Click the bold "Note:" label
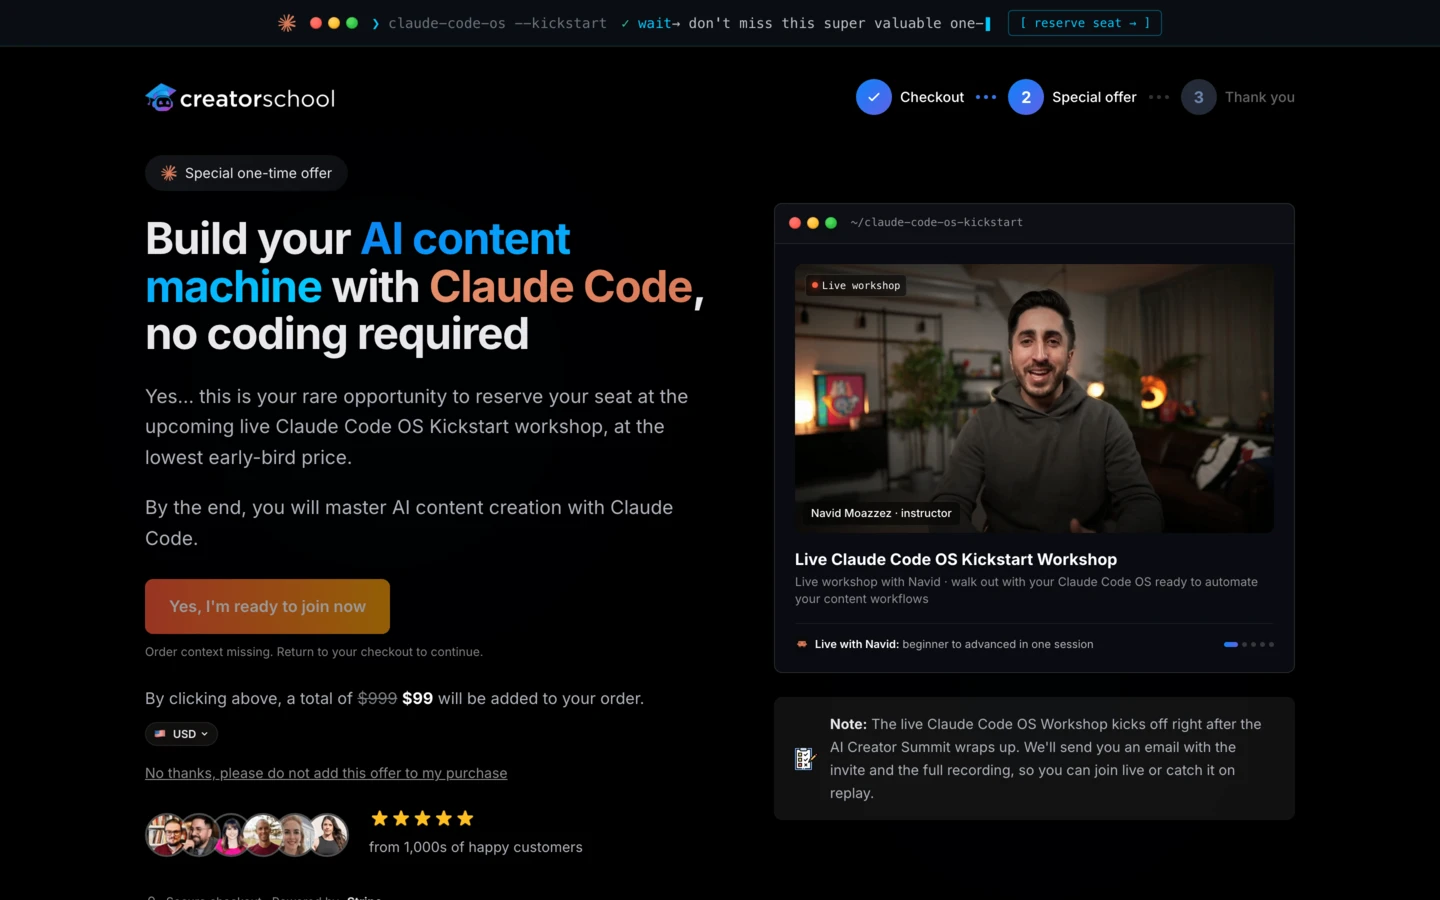The width and height of the screenshot is (1440, 900). pyautogui.click(x=848, y=724)
